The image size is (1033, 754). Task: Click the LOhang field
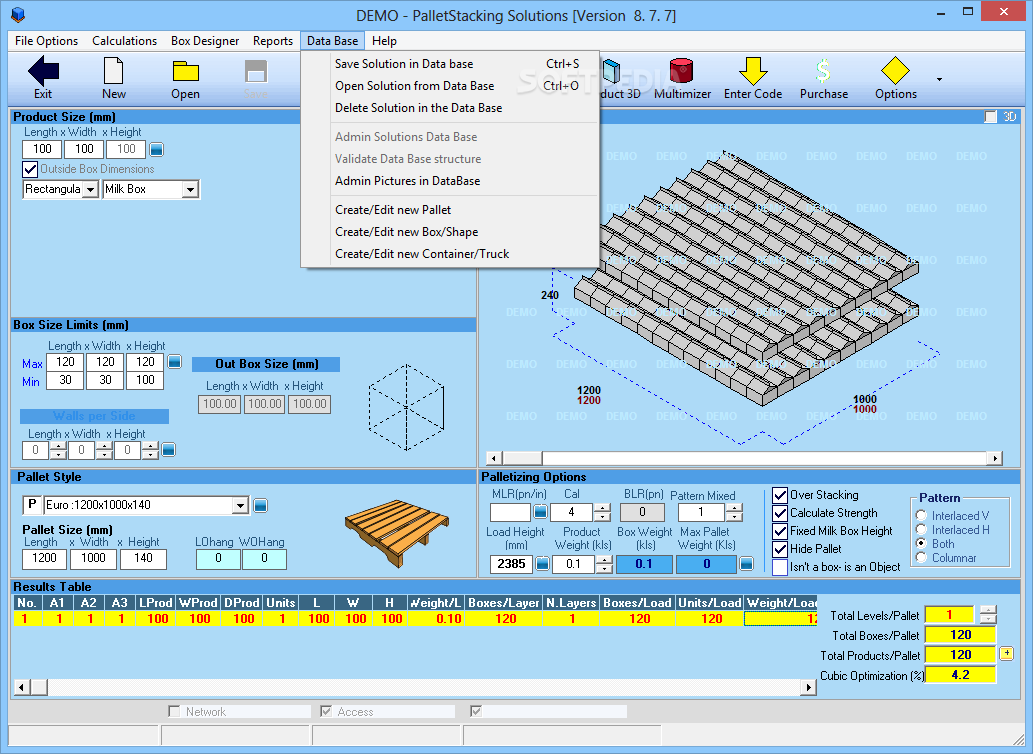218,558
